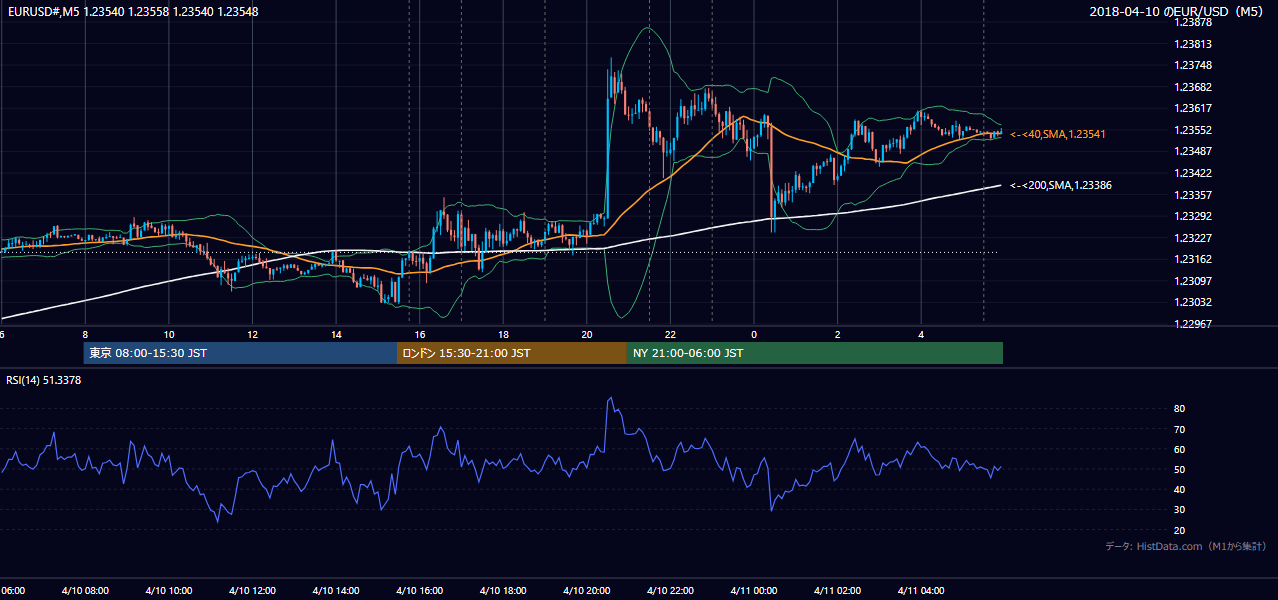1278x600 pixels.
Task: Click price axis value 1.23097
Action: coord(1193,281)
